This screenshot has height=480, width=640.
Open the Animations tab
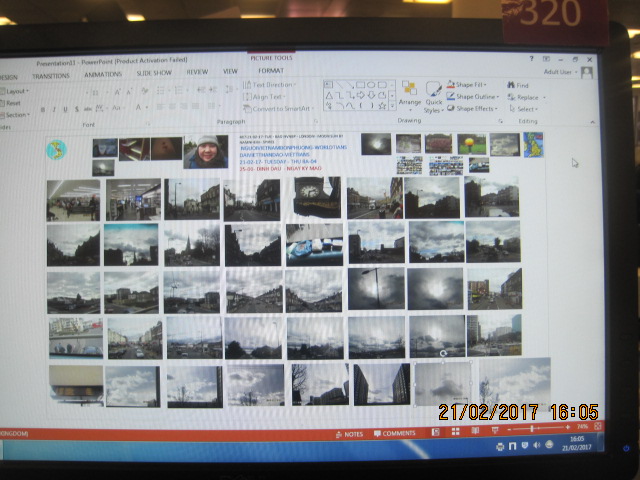point(103,74)
